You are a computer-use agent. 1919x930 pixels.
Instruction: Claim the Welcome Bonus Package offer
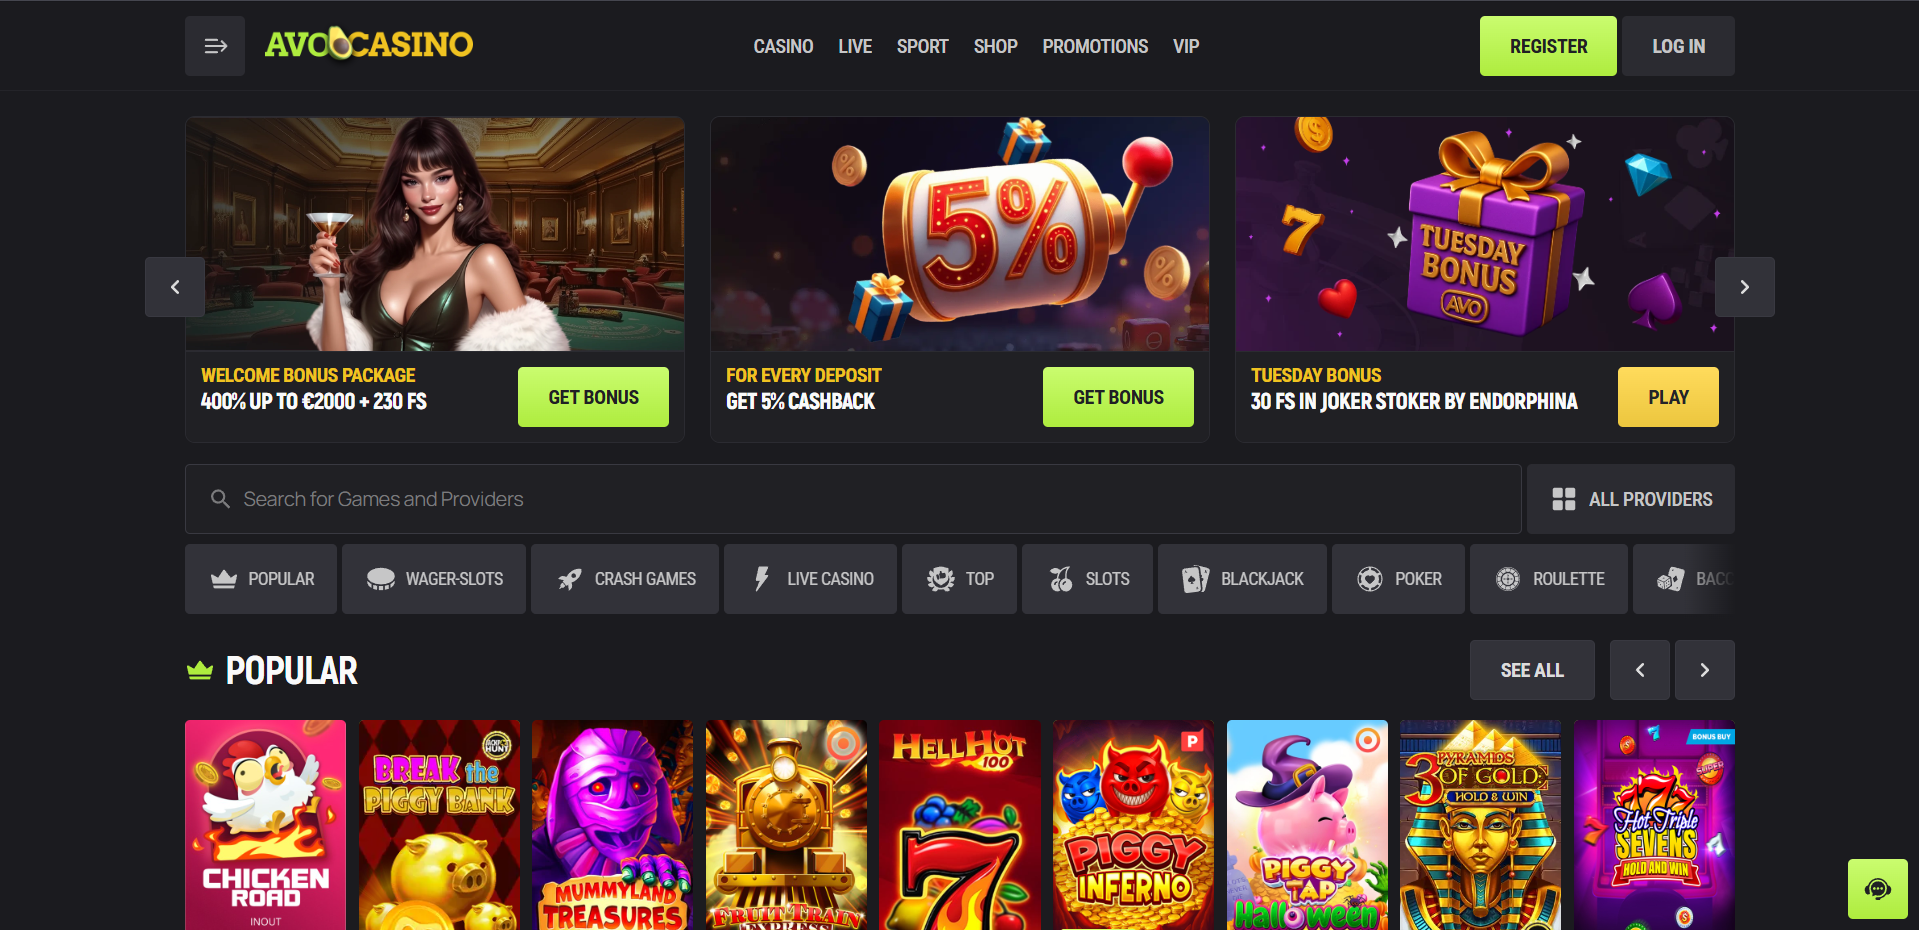pos(593,397)
